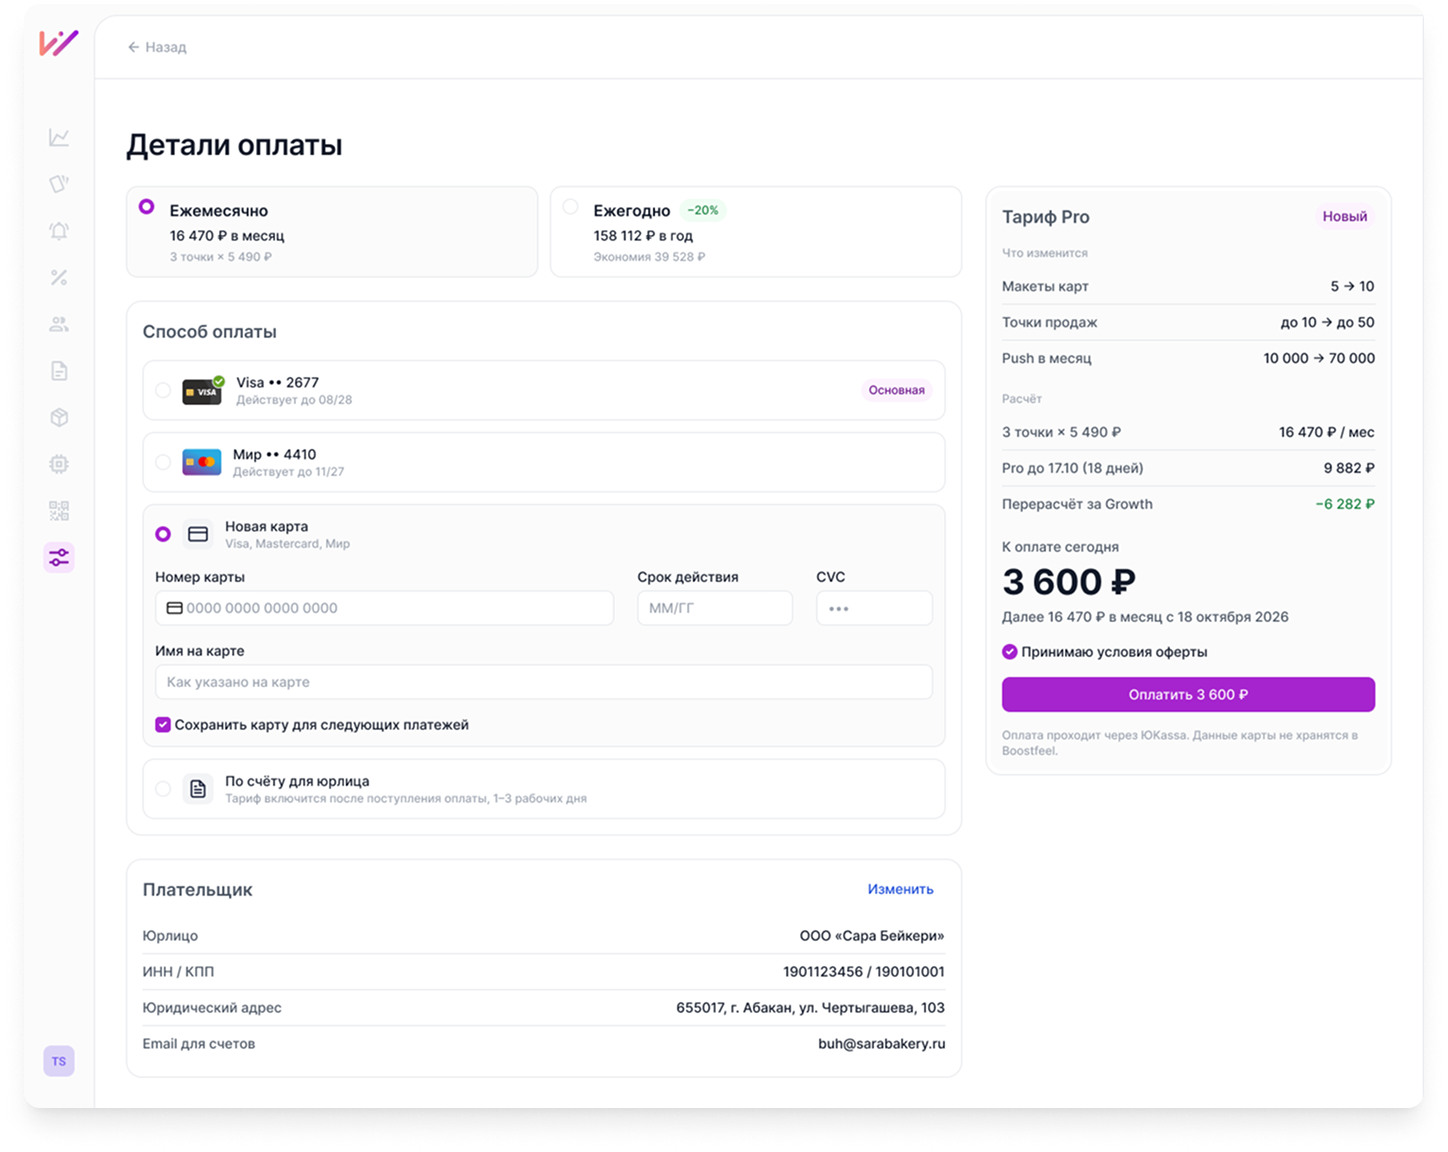Click the address 655017, г. Абакан

810,1007
